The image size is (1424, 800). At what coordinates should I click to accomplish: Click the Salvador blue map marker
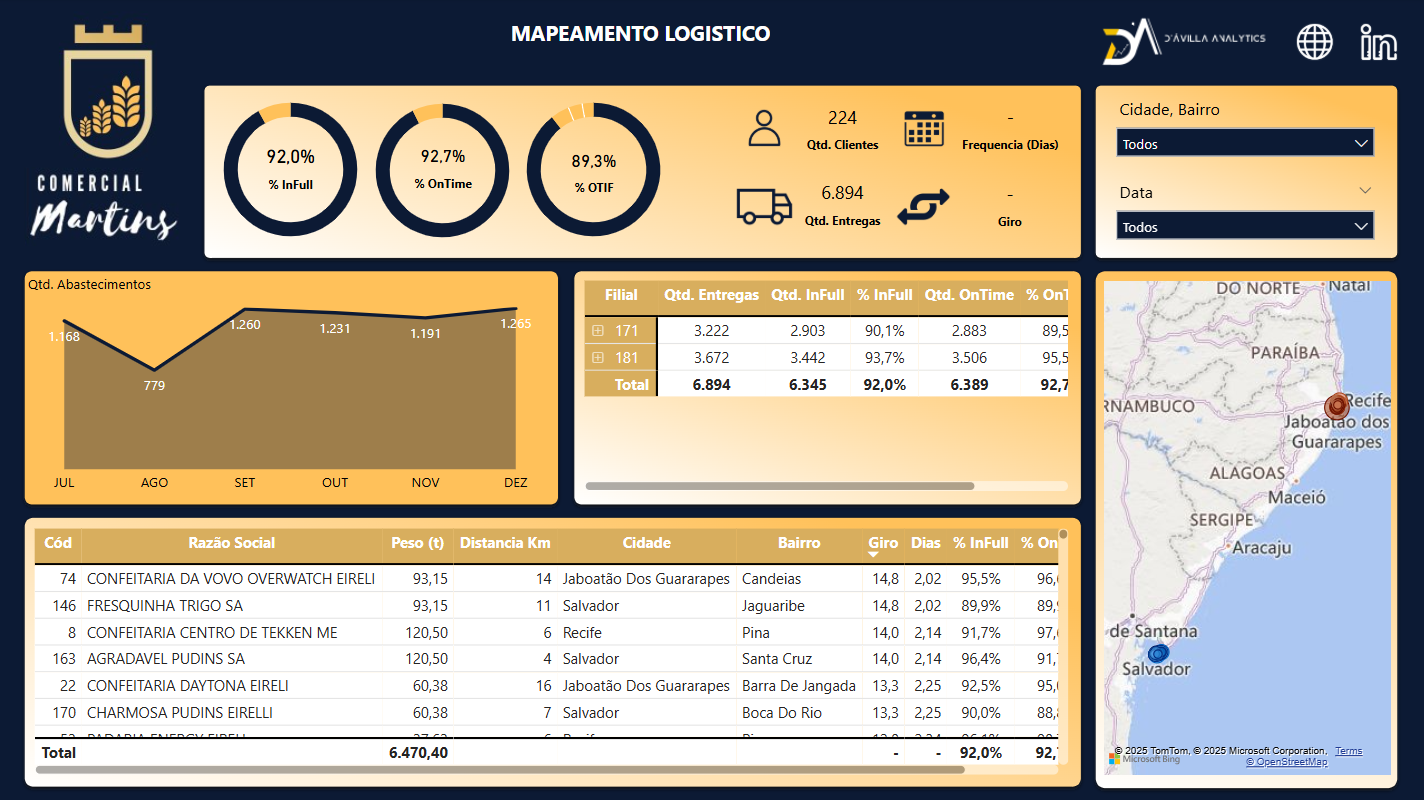click(x=1158, y=653)
